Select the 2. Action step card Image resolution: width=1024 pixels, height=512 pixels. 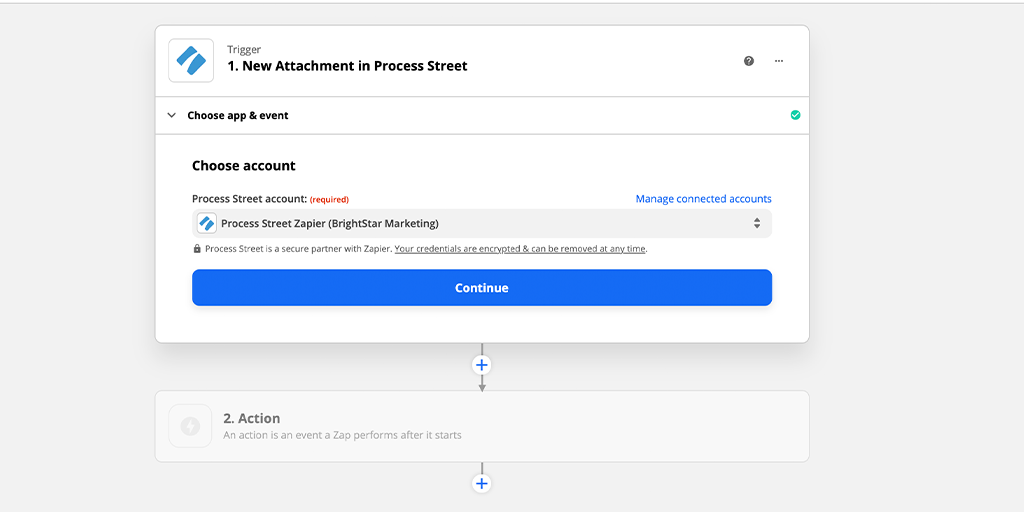[482, 426]
